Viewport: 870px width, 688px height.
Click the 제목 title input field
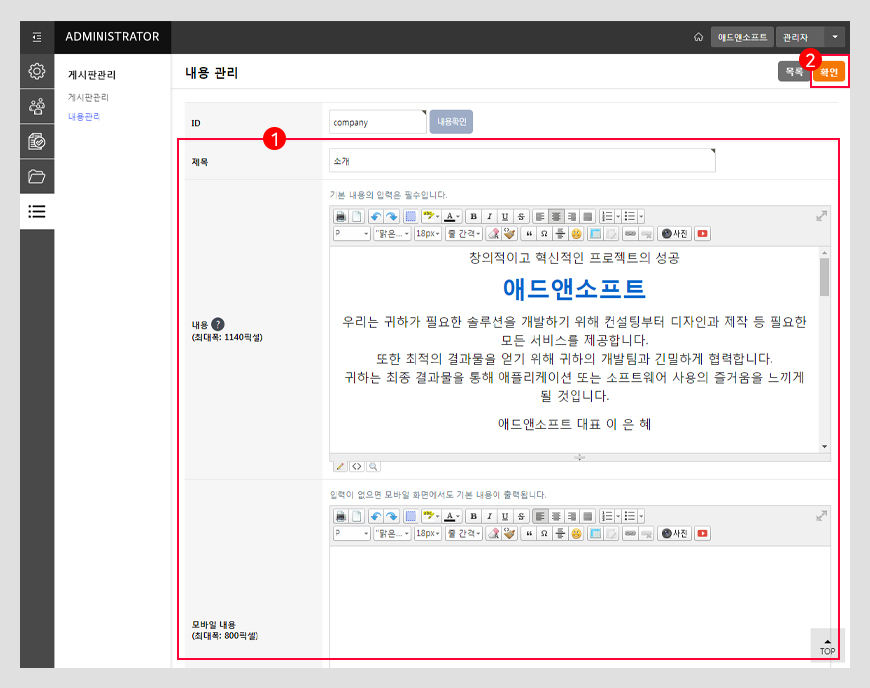click(522, 160)
